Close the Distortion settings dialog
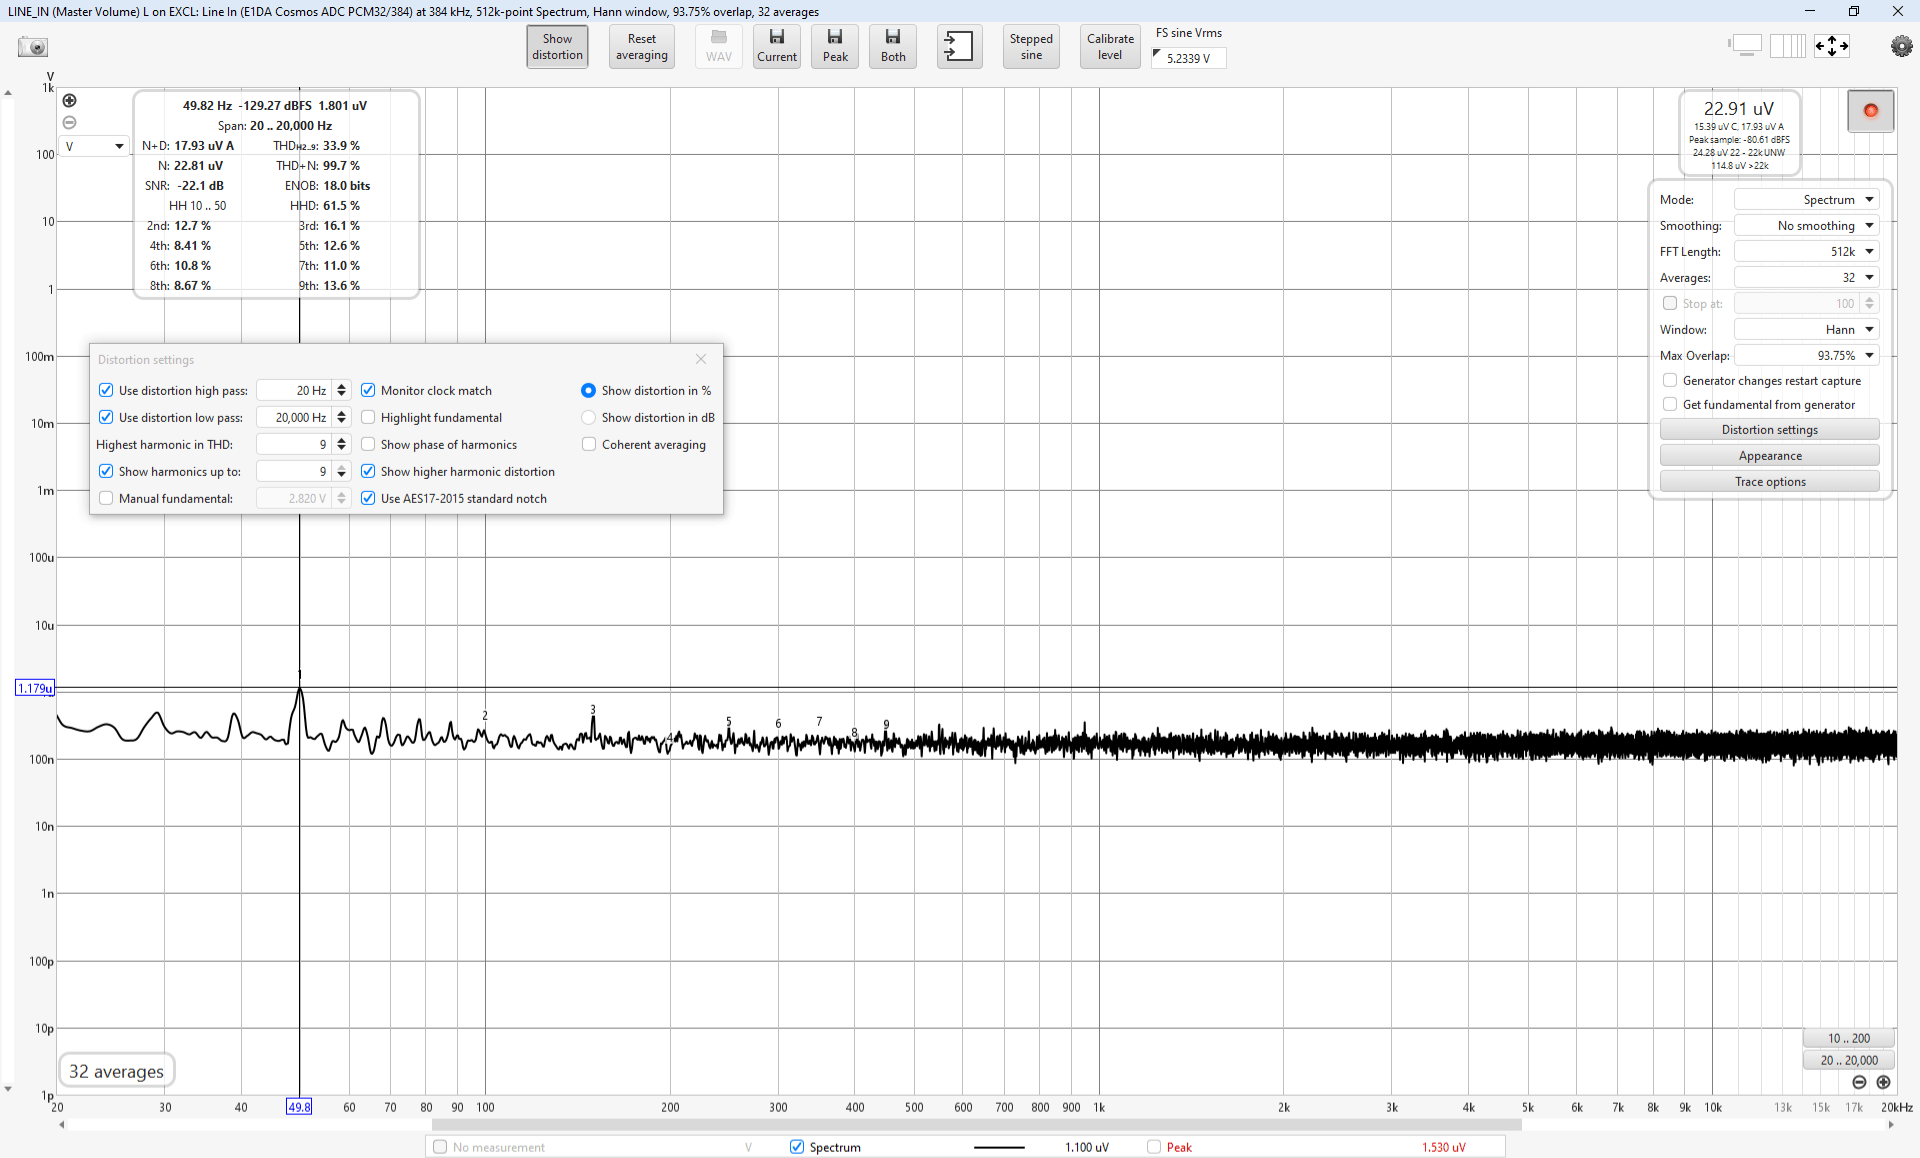Screen dimensions: 1920x1158 (701, 359)
